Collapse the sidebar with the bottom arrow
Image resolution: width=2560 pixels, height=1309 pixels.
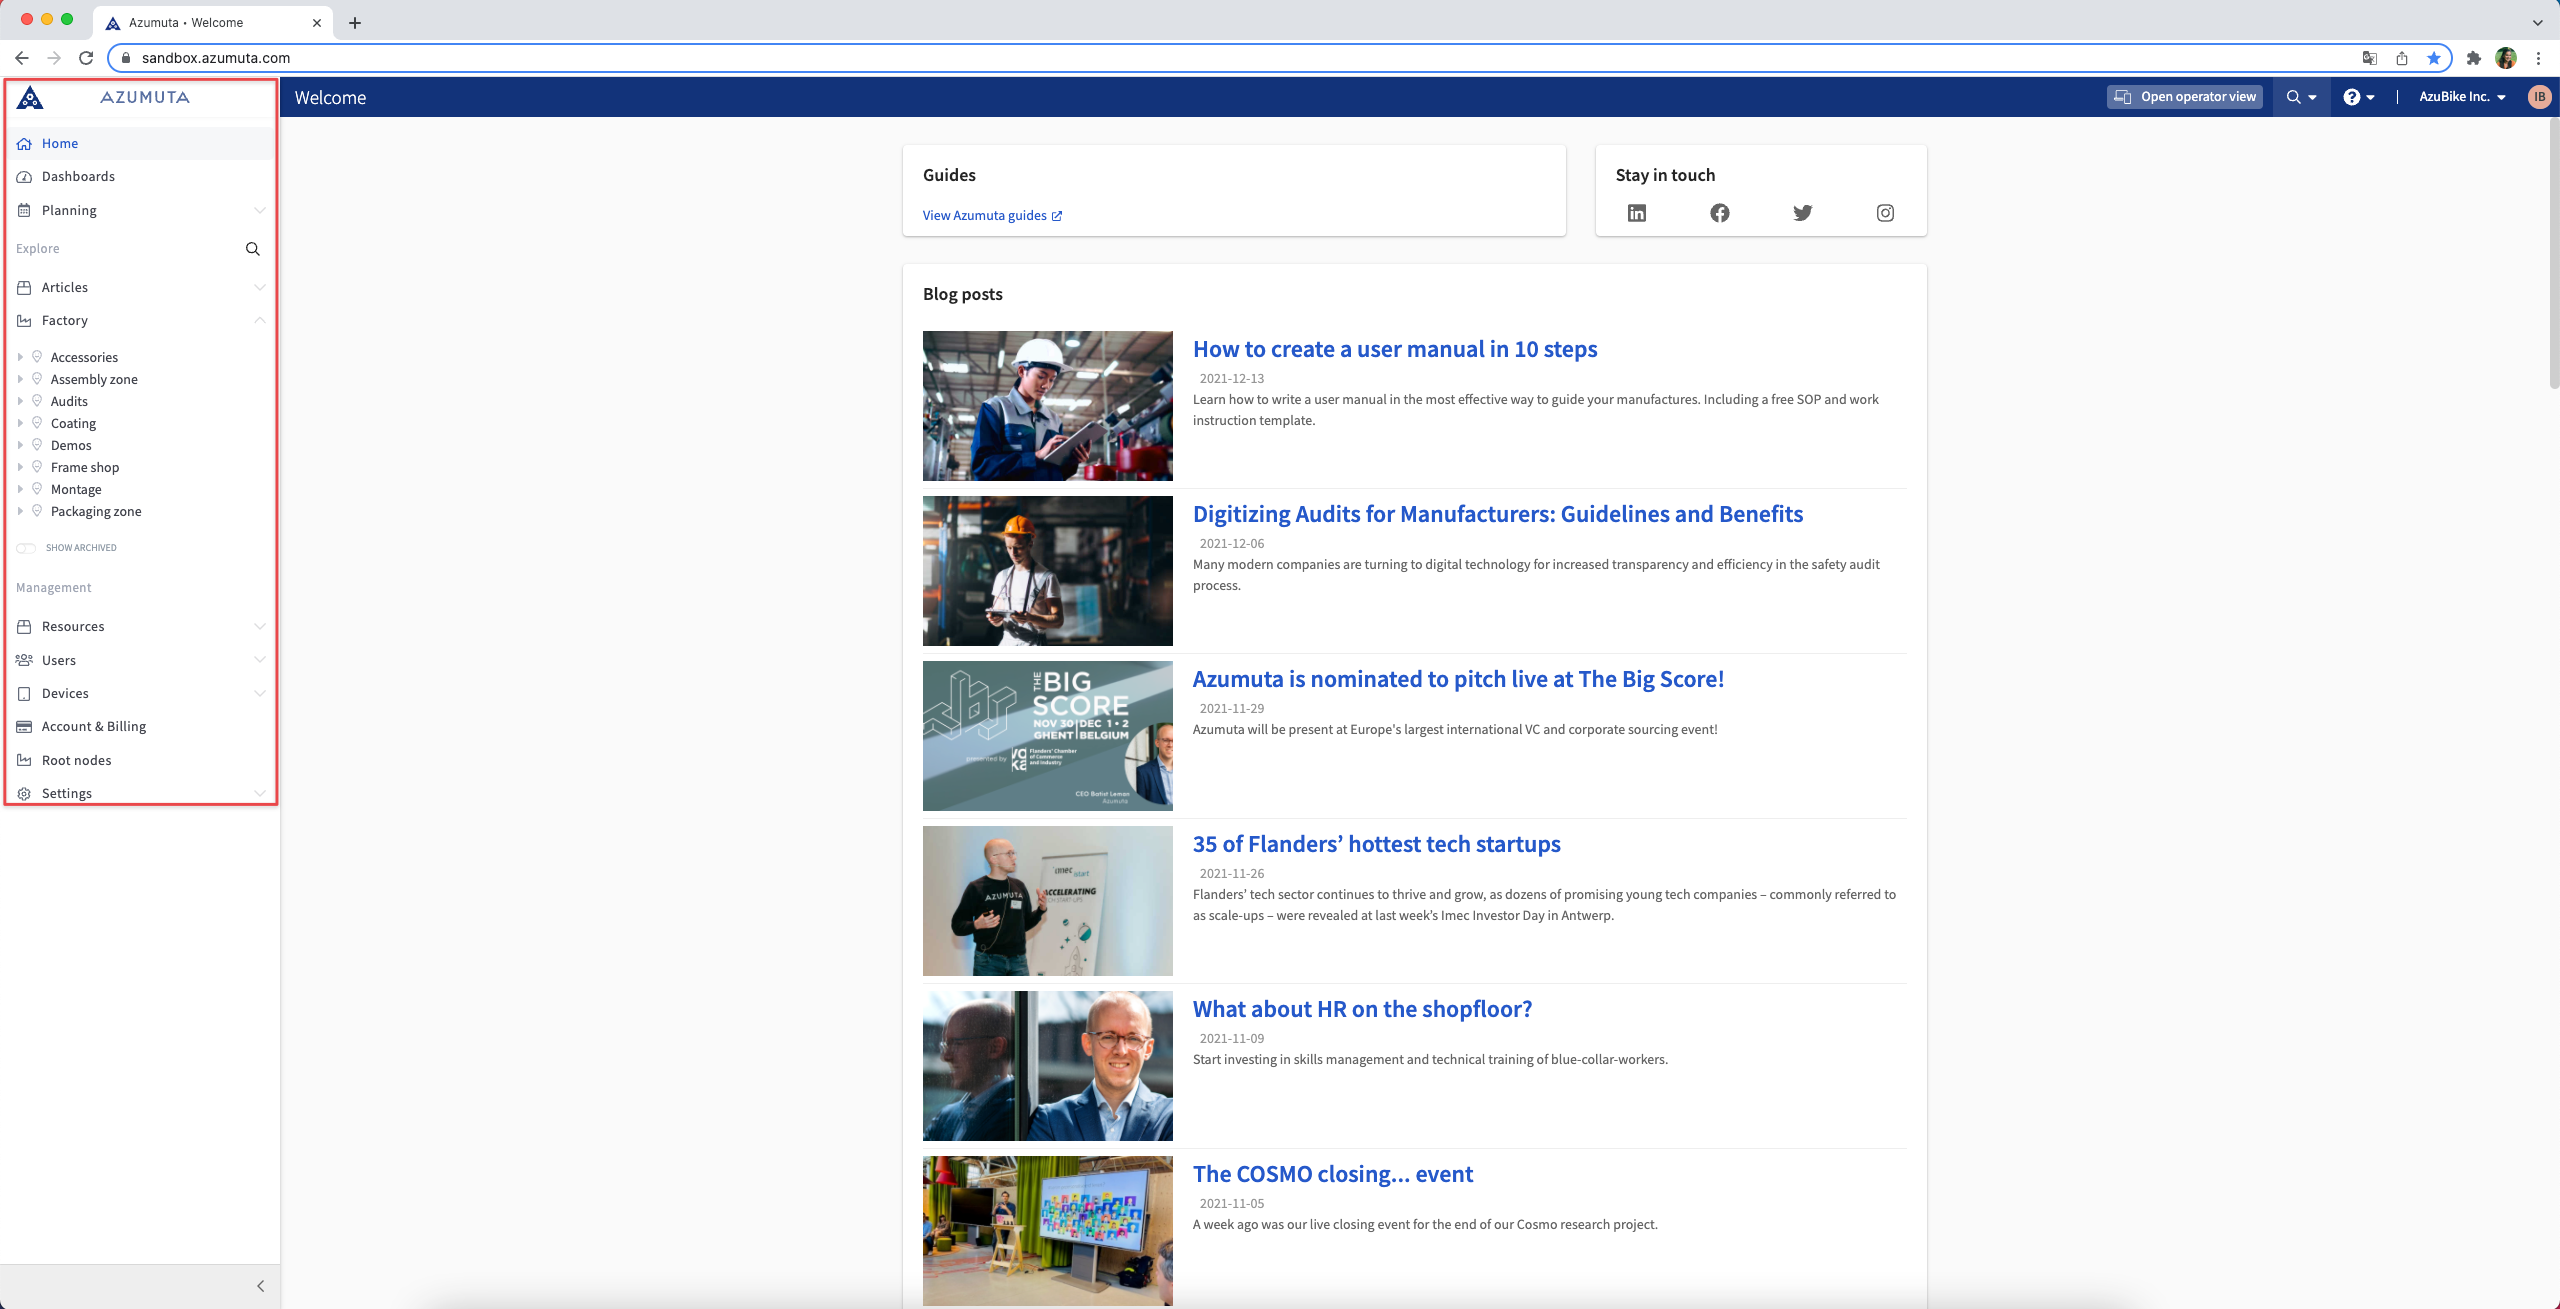(x=260, y=1286)
